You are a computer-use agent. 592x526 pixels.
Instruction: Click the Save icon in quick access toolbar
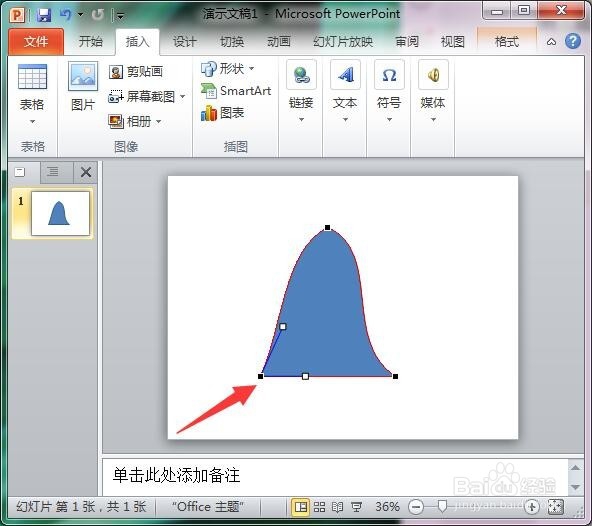[x=44, y=15]
